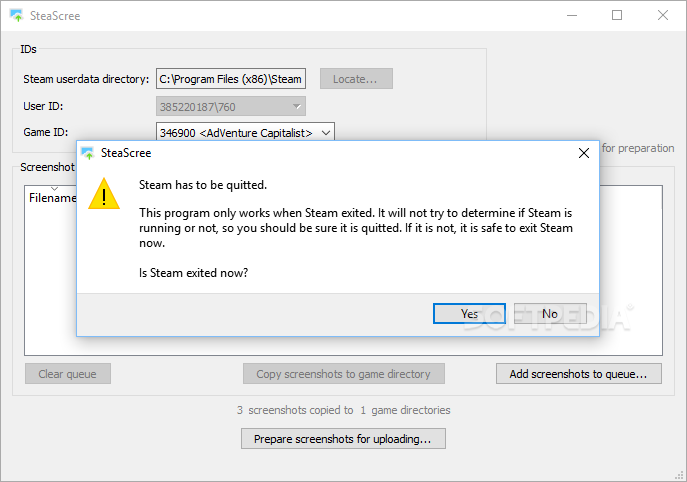The image size is (687, 482).
Task: Click the 'for preparation' text
Action: pos(638,148)
